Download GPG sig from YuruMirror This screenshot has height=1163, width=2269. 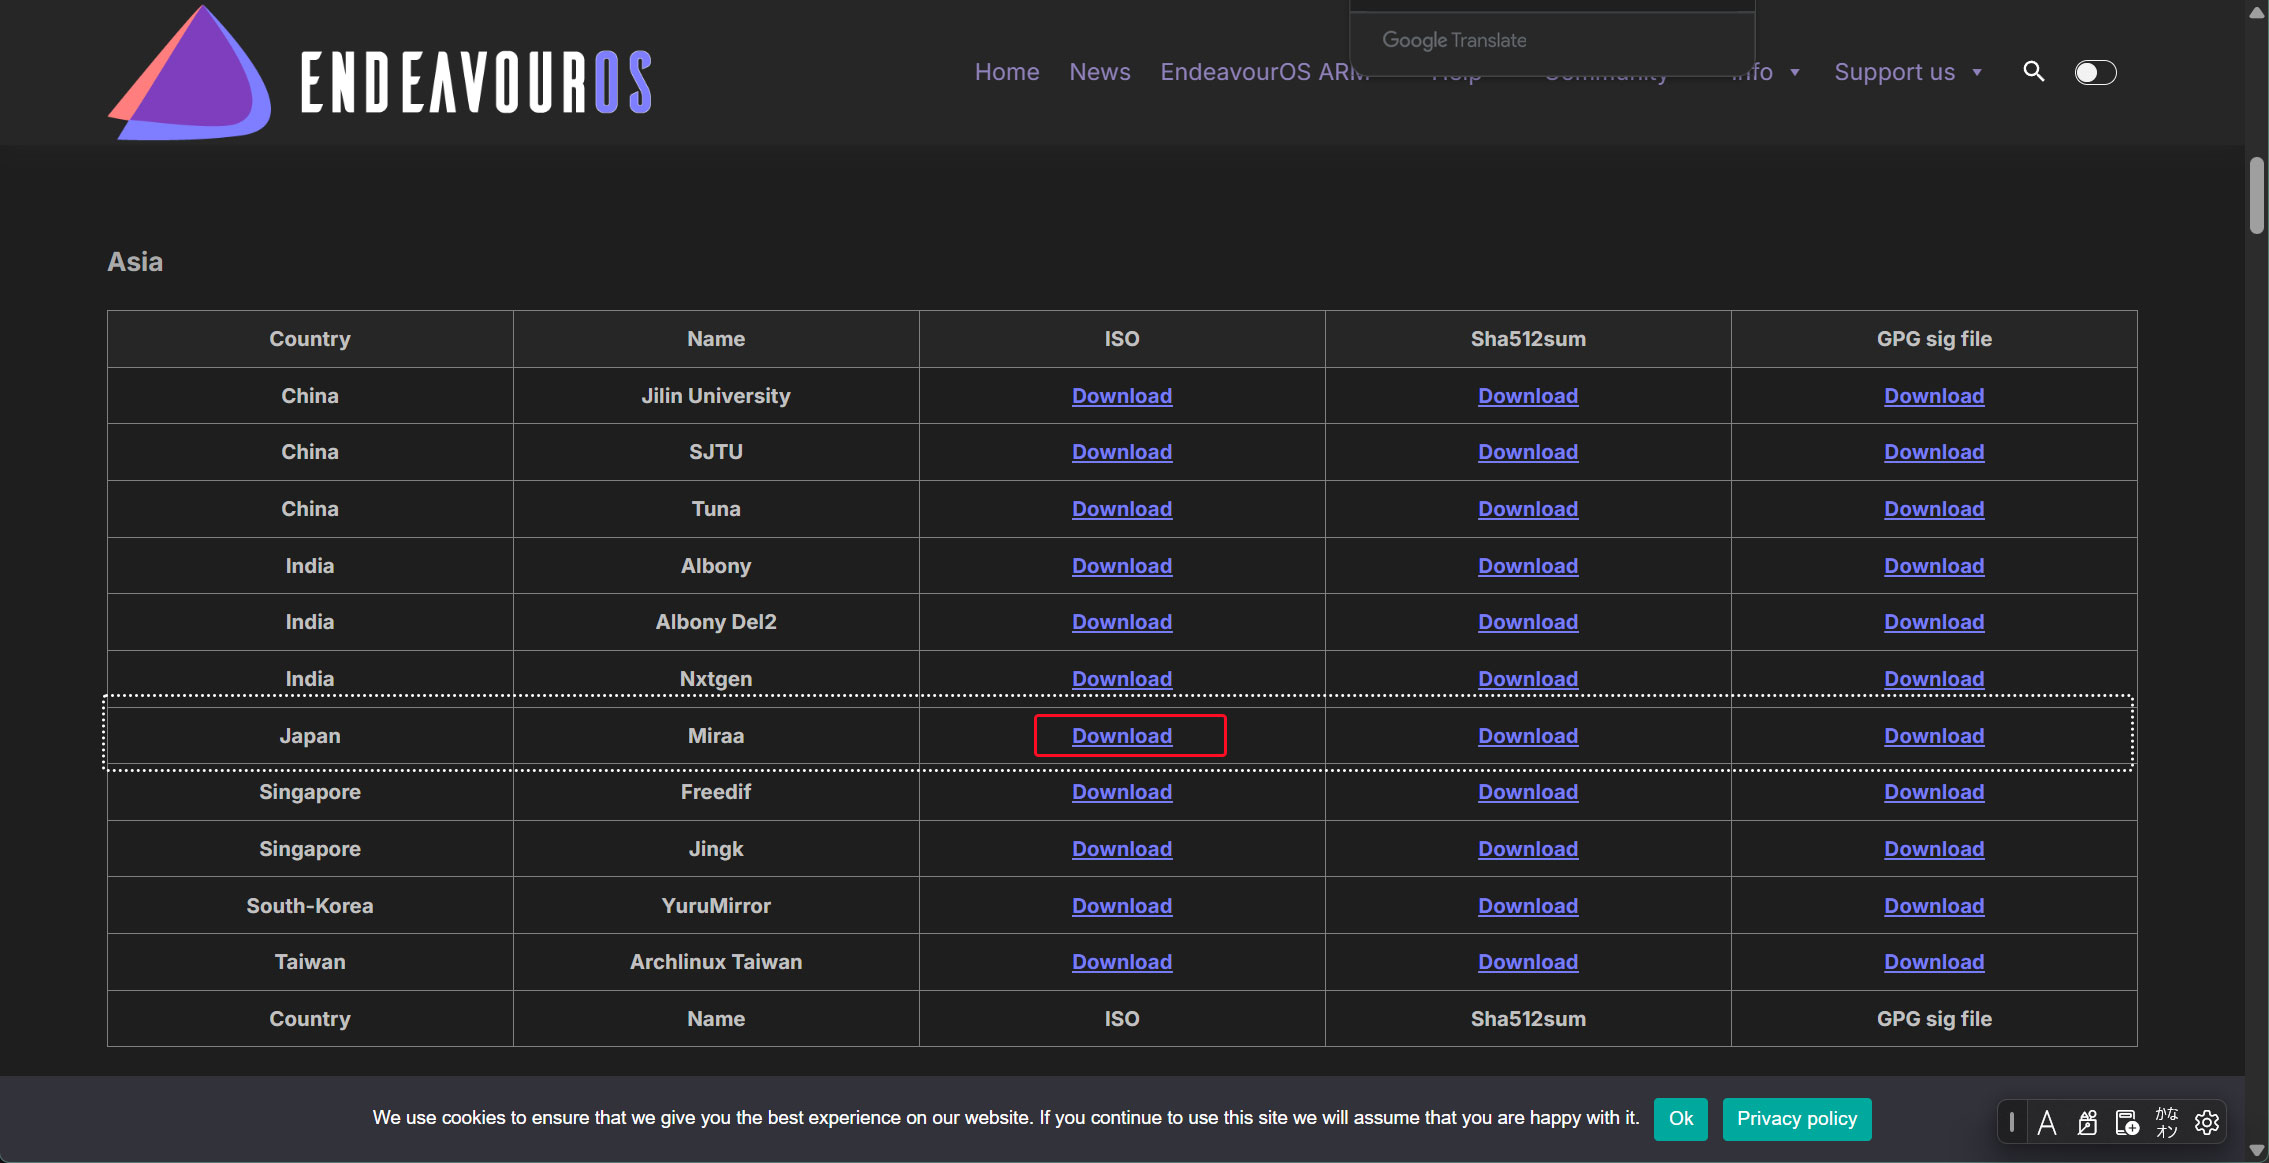(1934, 906)
